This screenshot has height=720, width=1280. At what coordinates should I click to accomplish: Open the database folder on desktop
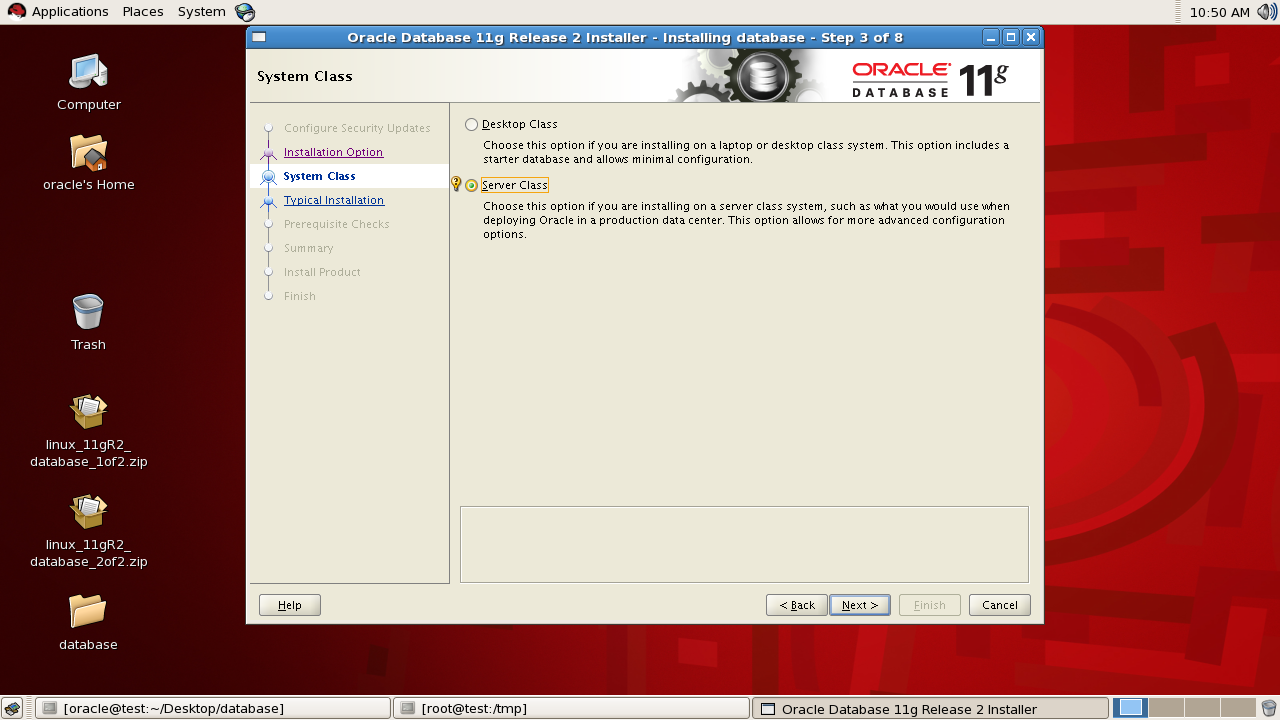tap(88, 611)
